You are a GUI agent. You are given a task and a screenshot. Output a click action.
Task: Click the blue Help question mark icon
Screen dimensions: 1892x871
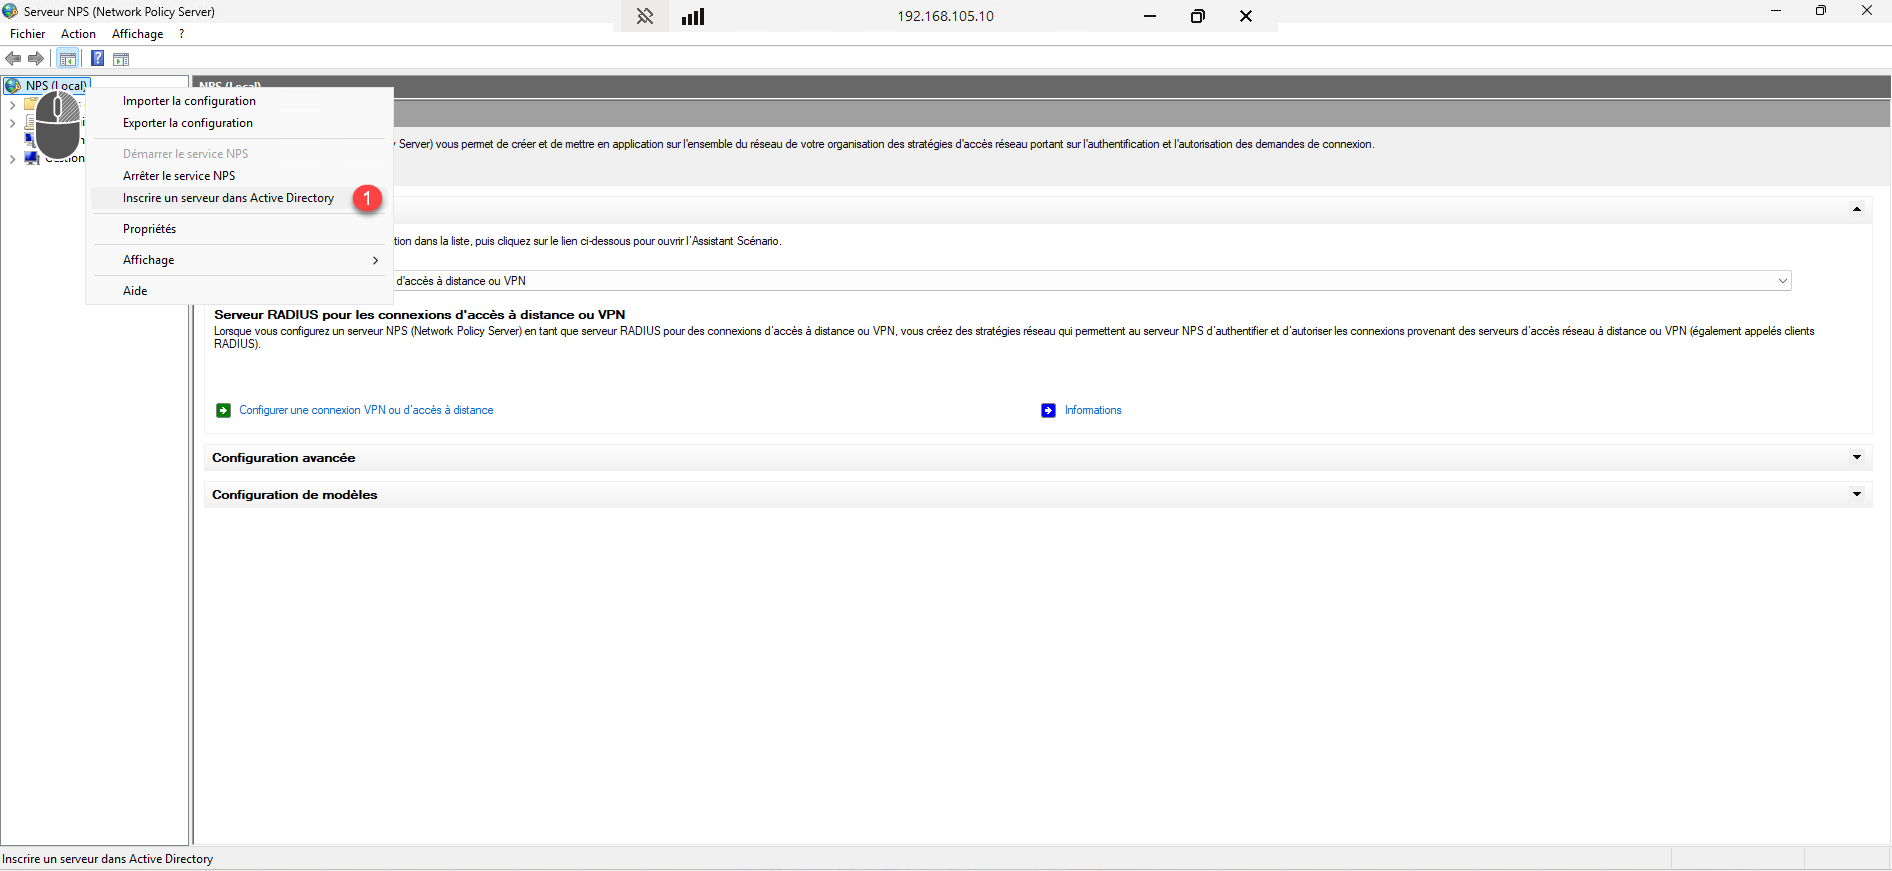tap(97, 59)
